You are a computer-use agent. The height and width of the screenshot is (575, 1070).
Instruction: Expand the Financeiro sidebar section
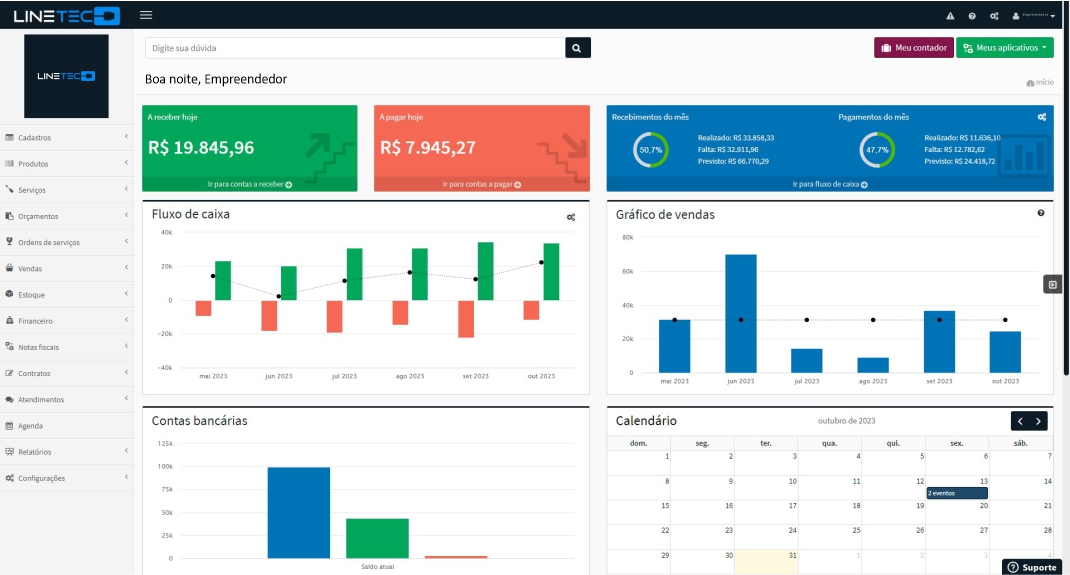click(66, 321)
